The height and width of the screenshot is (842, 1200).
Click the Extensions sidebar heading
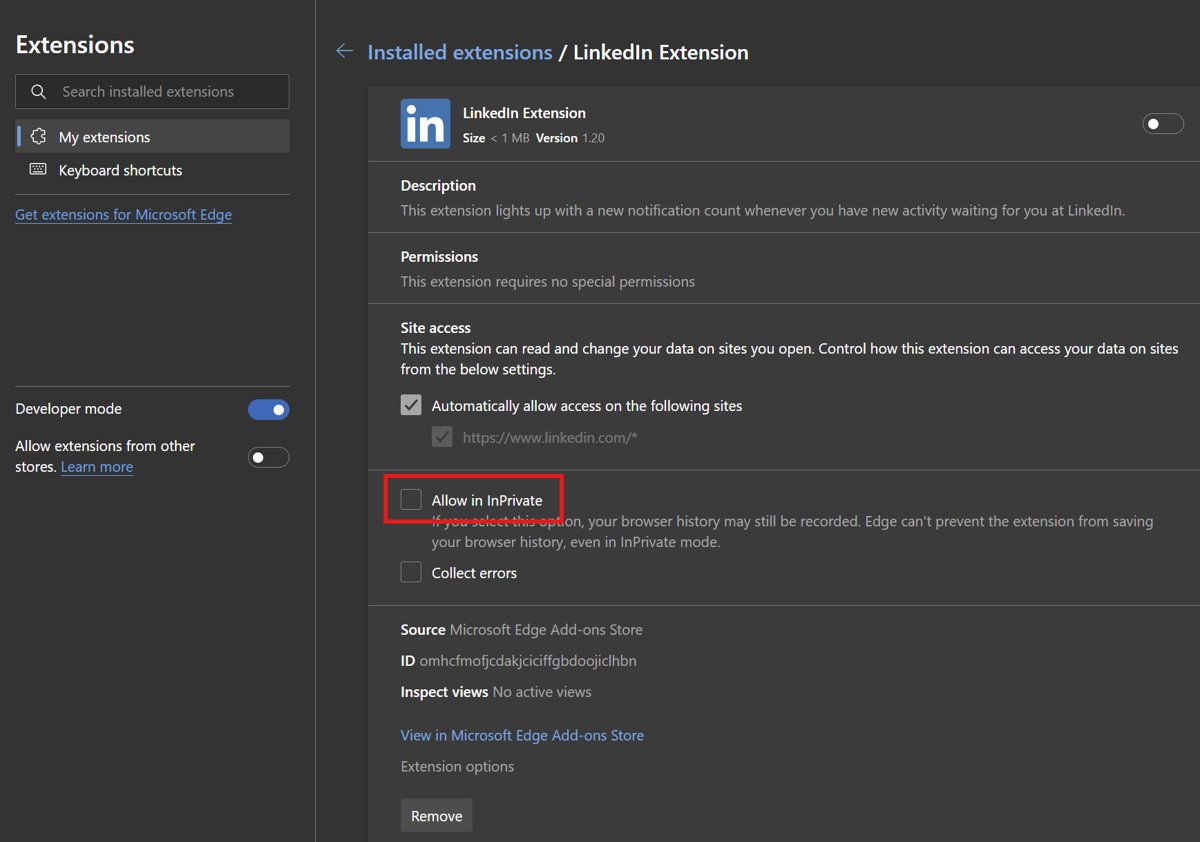pyautogui.click(x=75, y=45)
